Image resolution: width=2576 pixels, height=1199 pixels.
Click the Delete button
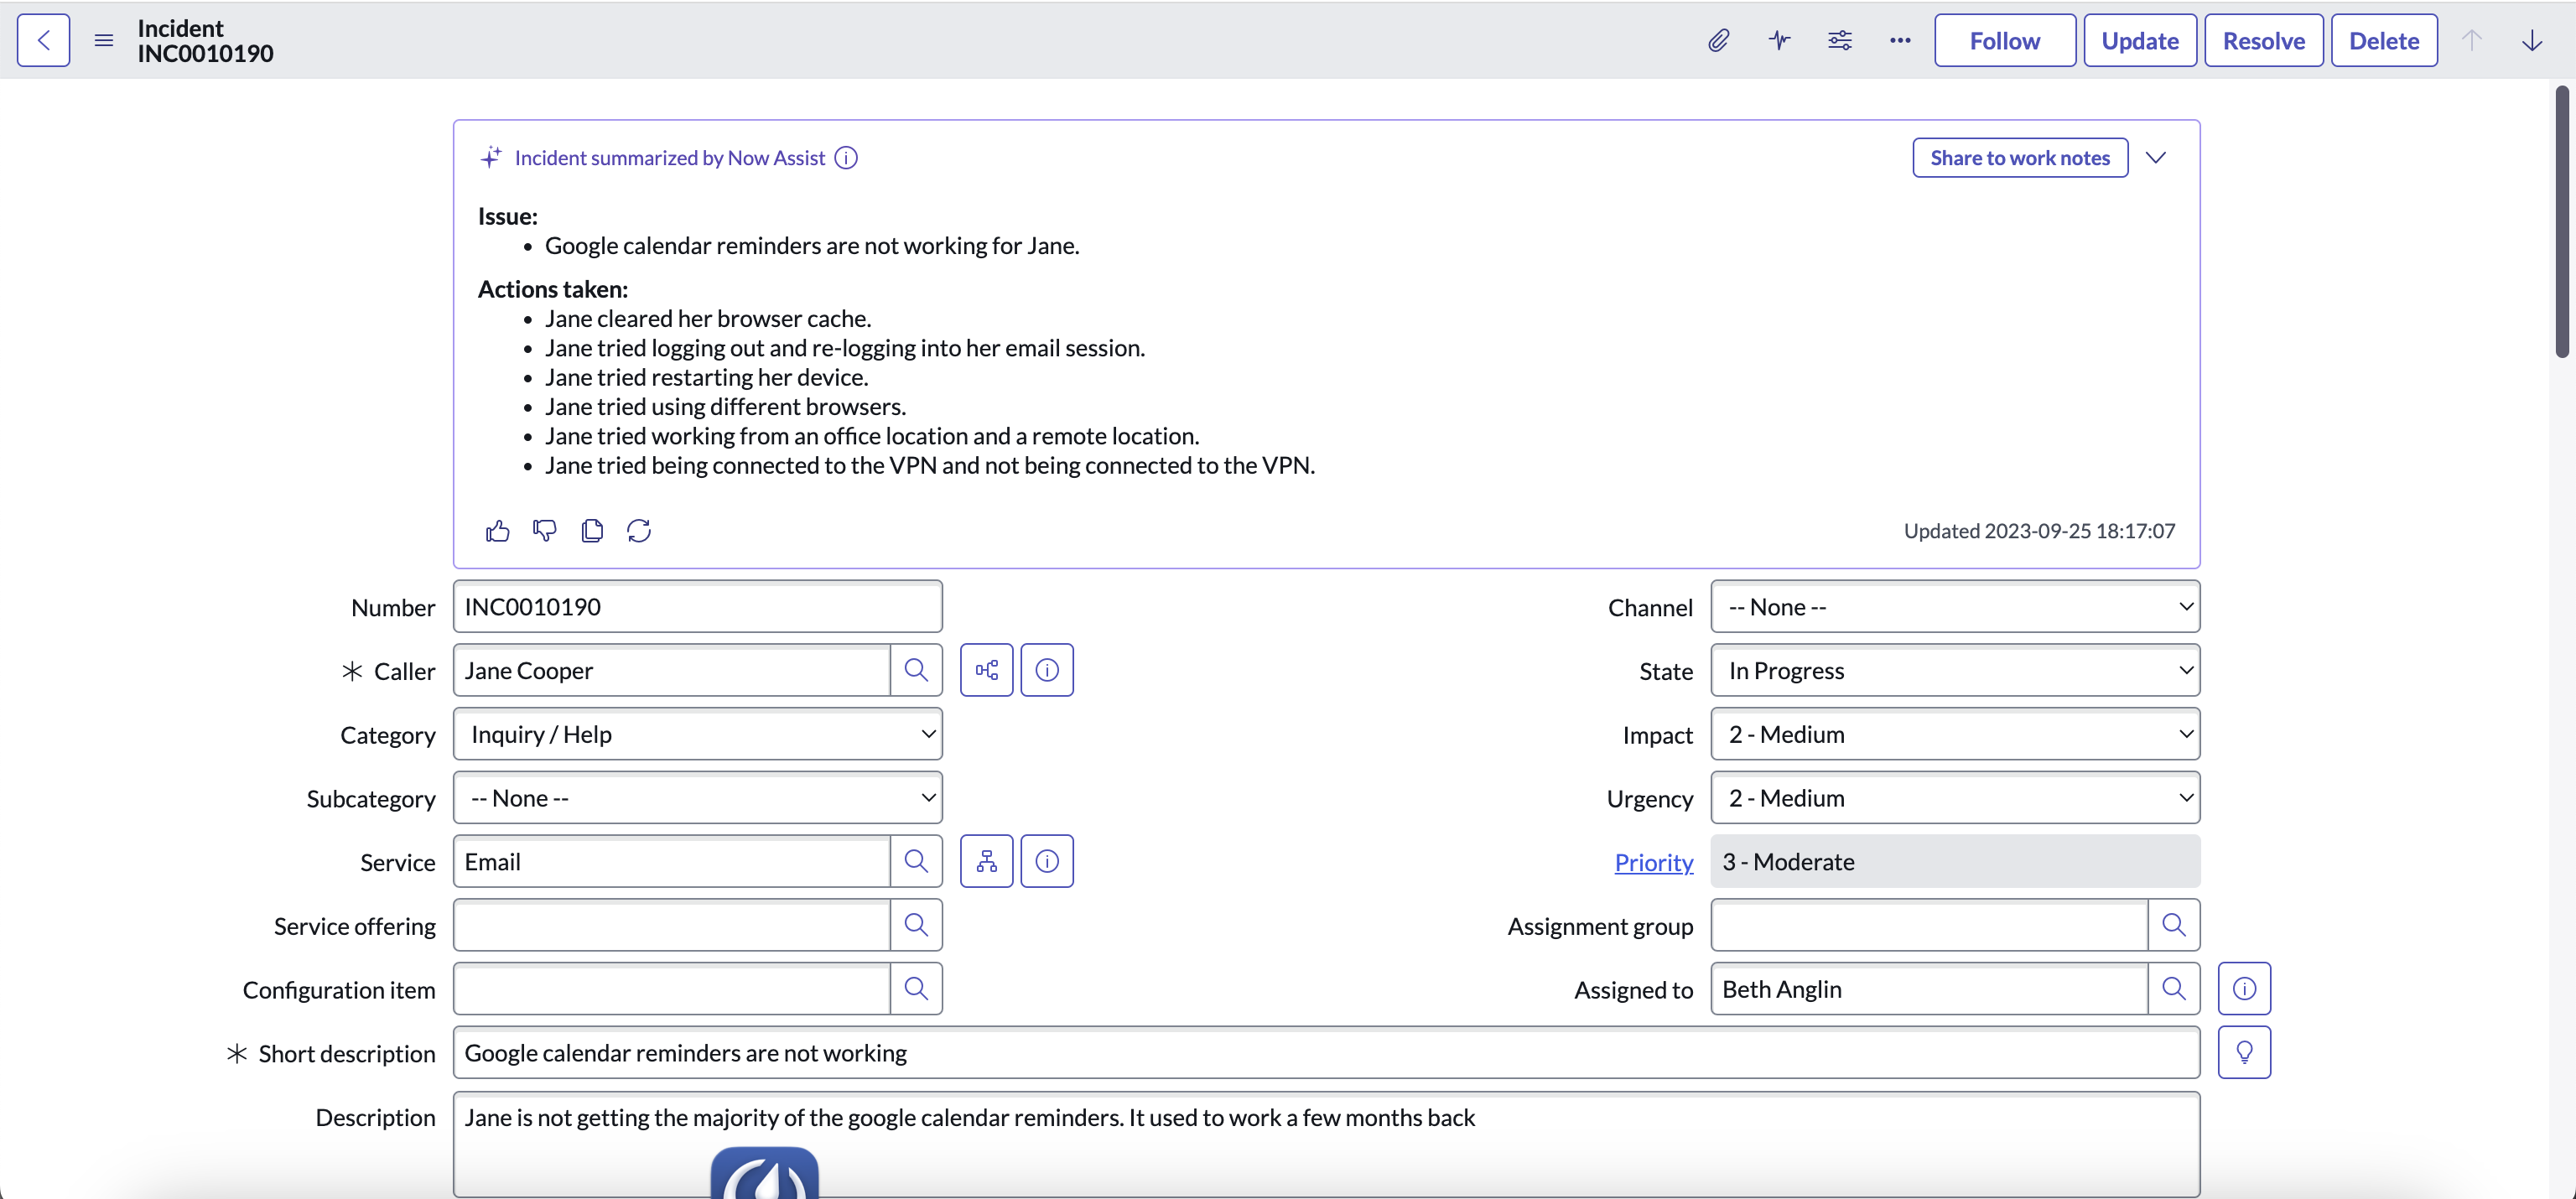2384,40
